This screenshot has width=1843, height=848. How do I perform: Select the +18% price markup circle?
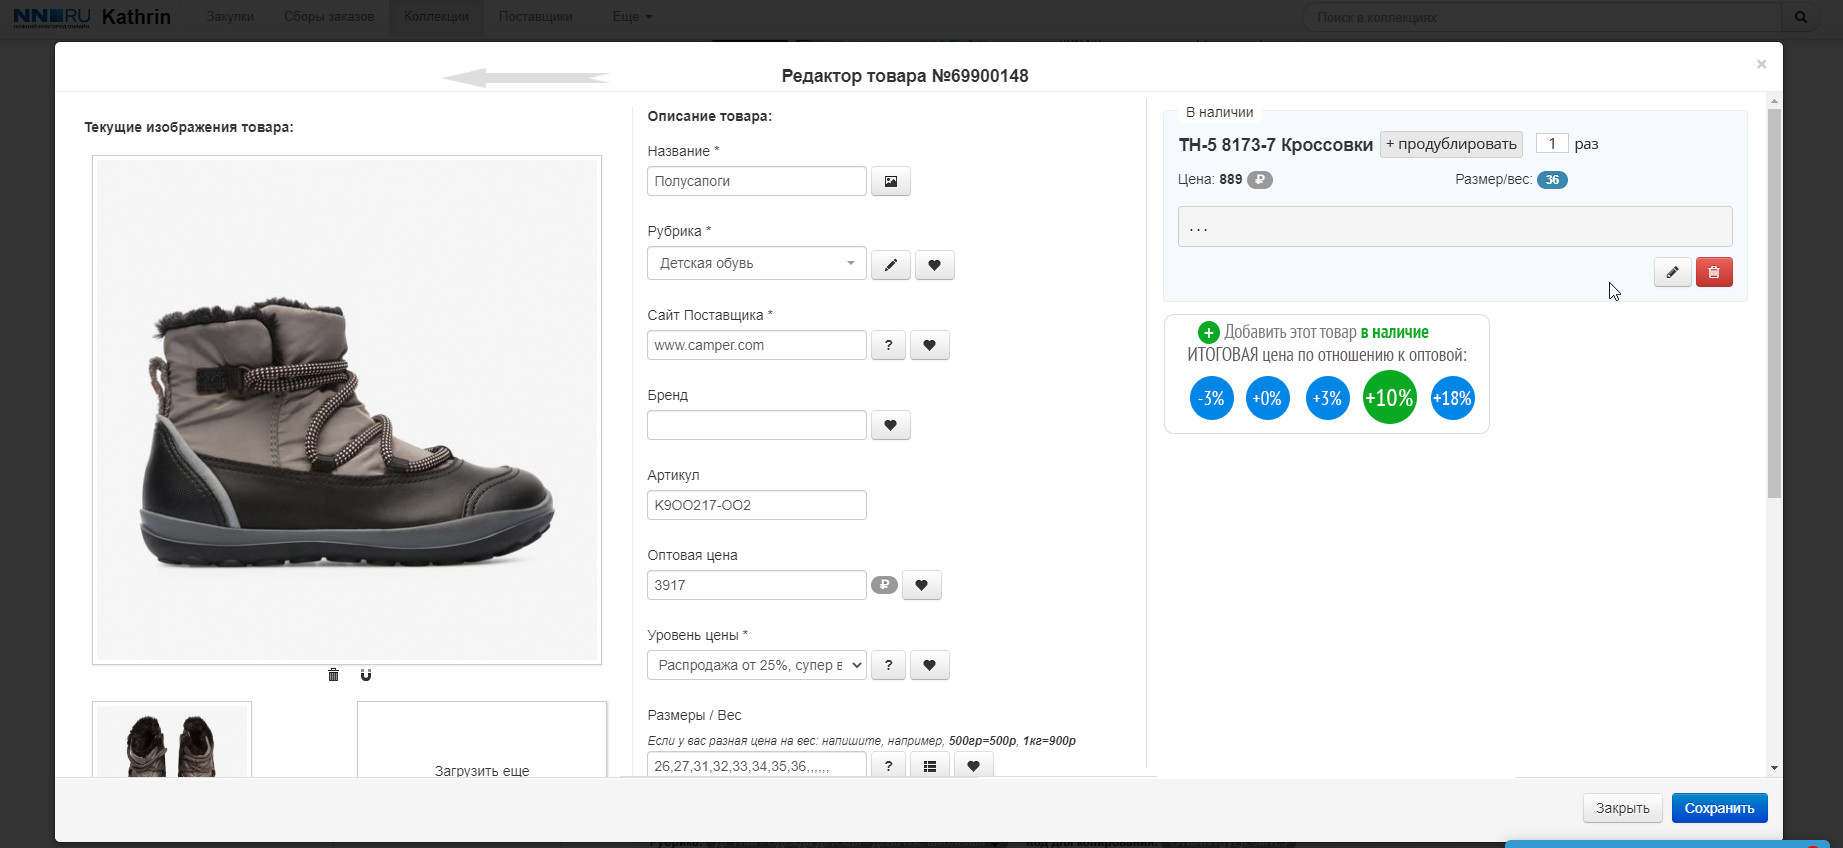(1452, 398)
